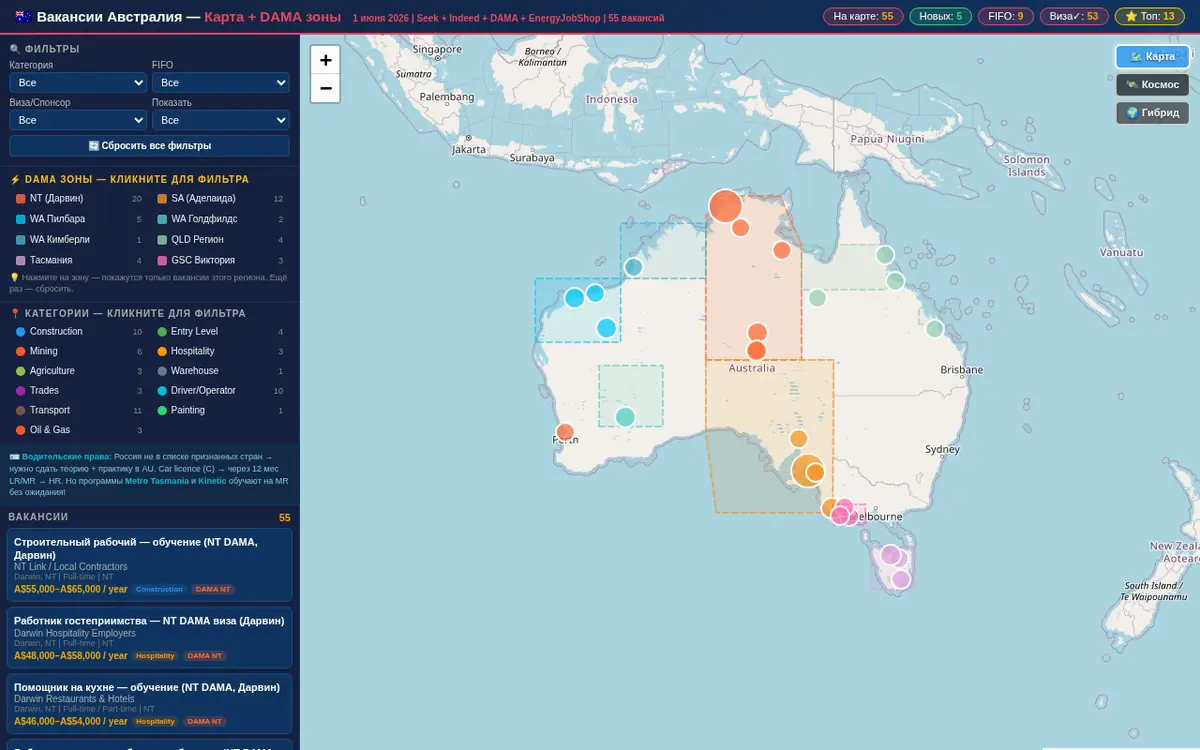Viewport: 1200px width, 750px height.
Task: Open the Kinetic link
Action: [212, 481]
